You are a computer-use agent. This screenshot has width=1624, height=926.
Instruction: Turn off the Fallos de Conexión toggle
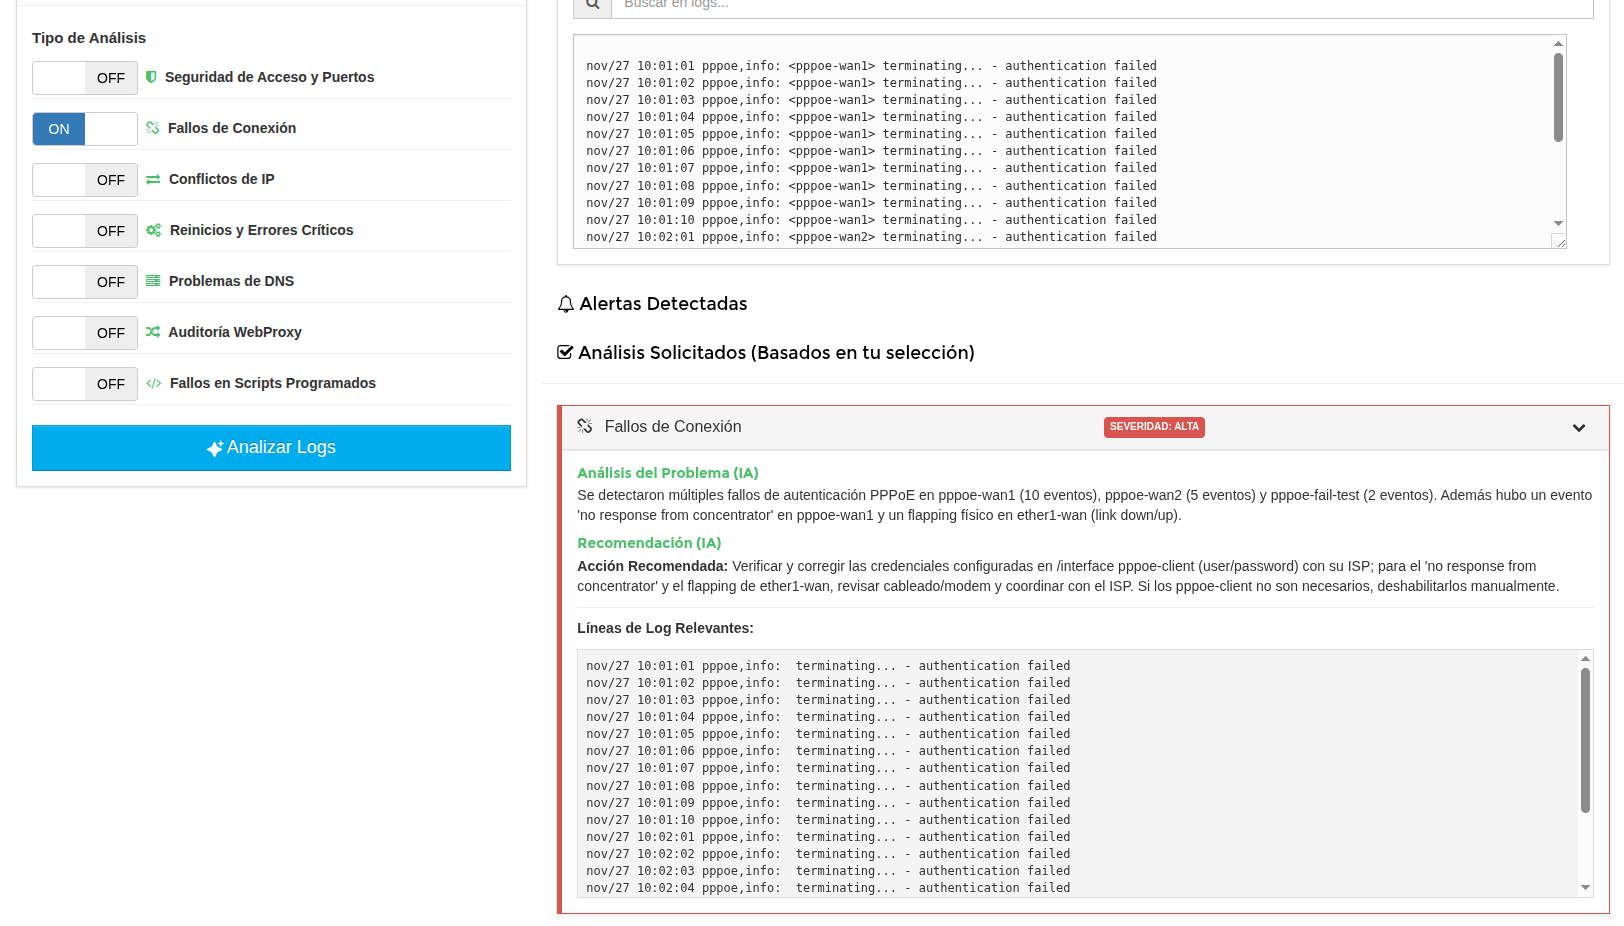tap(85, 129)
